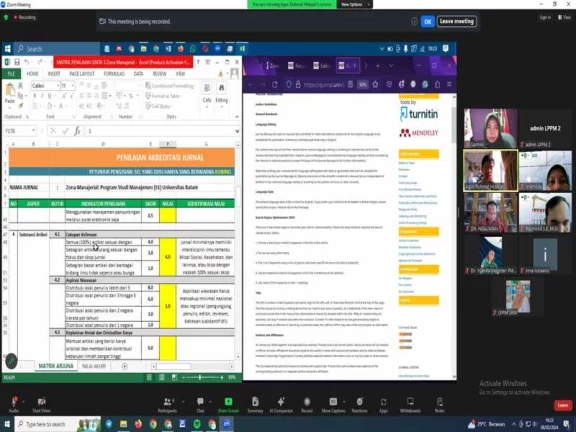Screen dimensions: 576x432
Task: Click the turnitin logo on the web page
Action: 419,114
